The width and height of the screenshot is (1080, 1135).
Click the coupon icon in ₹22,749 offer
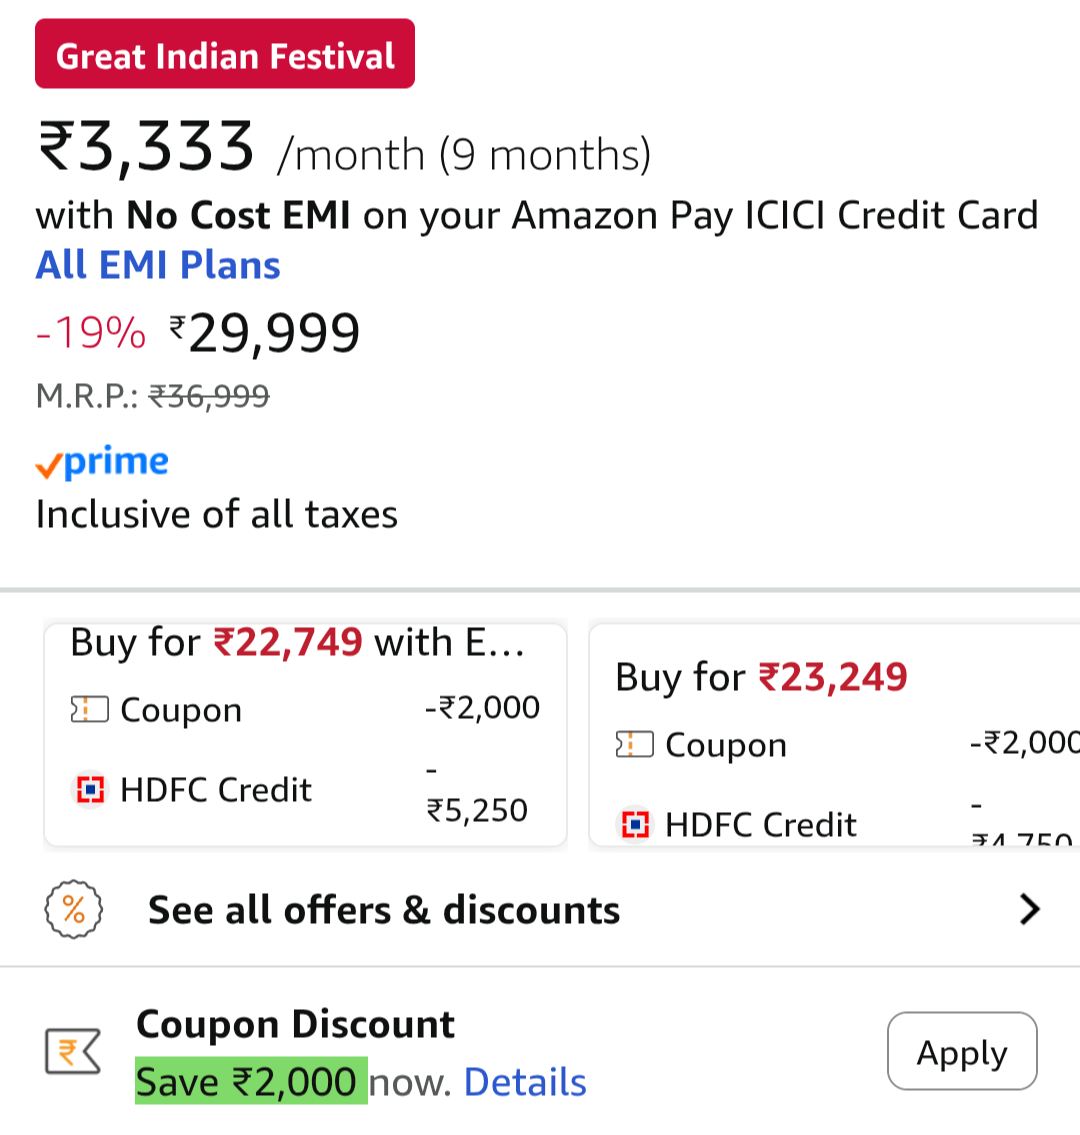pyautogui.click(x=89, y=710)
